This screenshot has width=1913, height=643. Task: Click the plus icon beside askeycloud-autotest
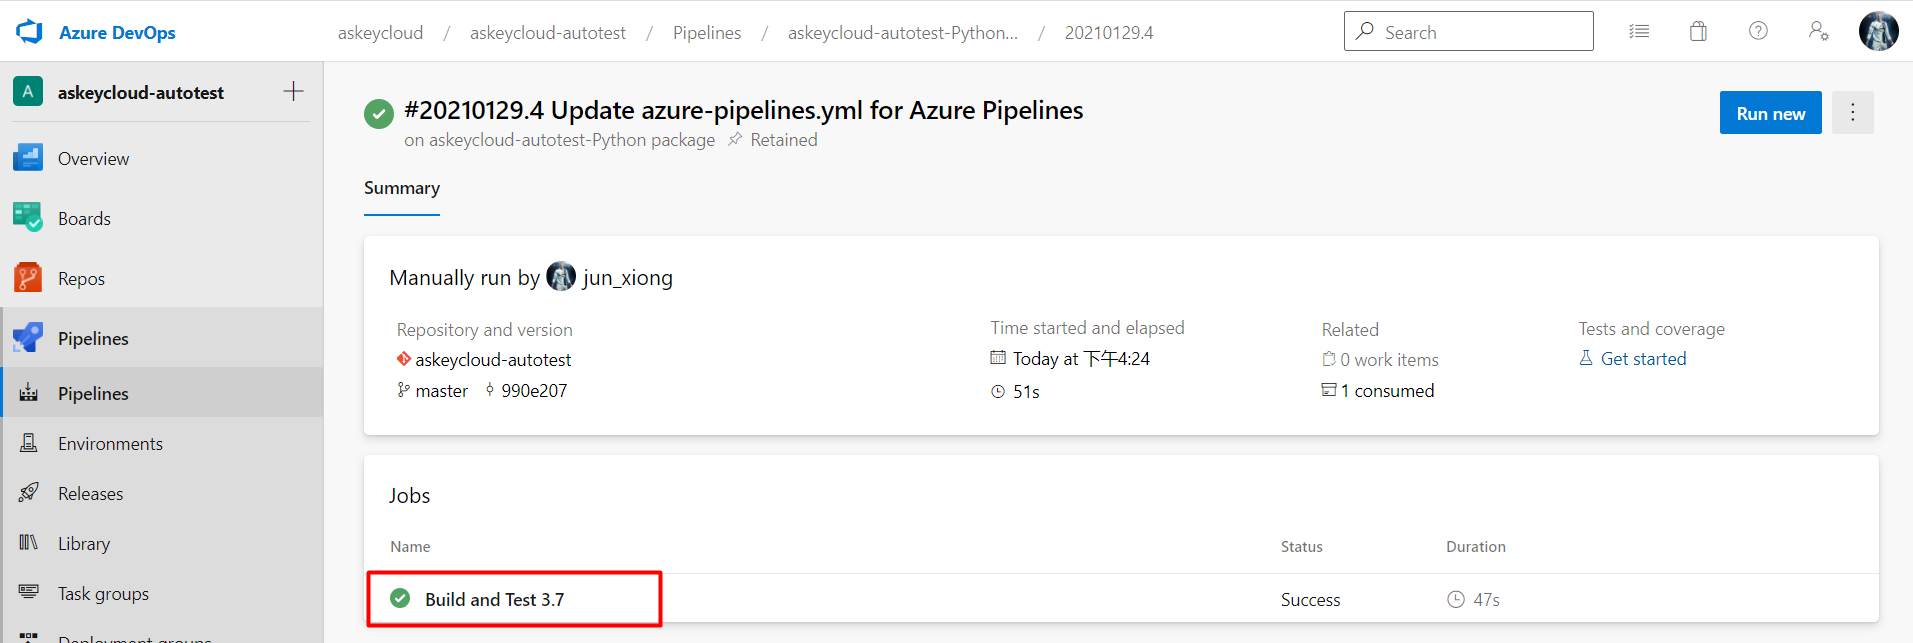[x=293, y=92]
